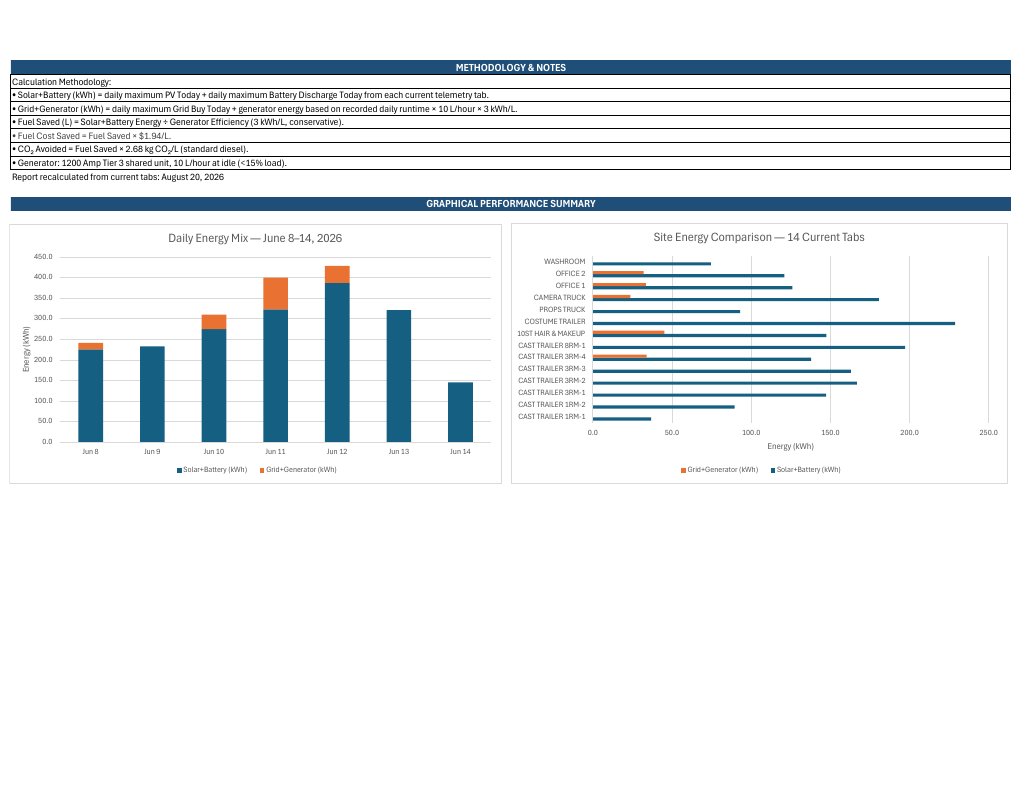
Task: Select the OFFICE 2 category label
Action: click(570, 273)
